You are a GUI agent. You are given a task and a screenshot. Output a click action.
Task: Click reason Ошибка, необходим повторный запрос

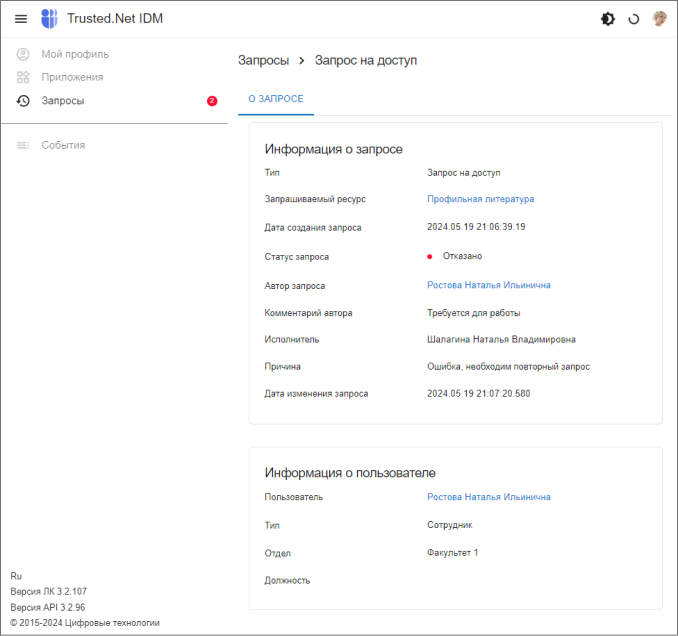tap(508, 367)
